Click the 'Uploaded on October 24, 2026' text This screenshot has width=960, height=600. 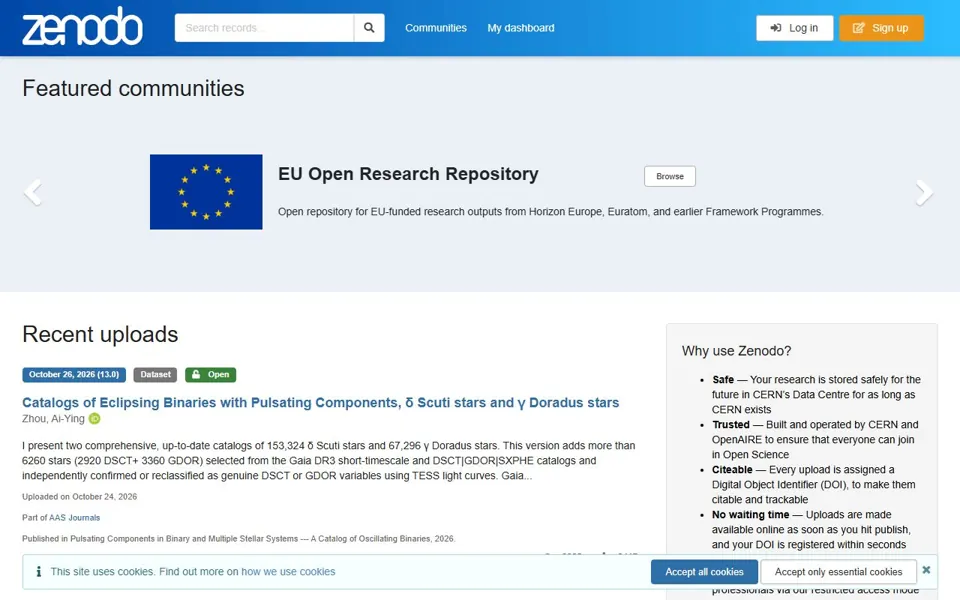pos(80,497)
